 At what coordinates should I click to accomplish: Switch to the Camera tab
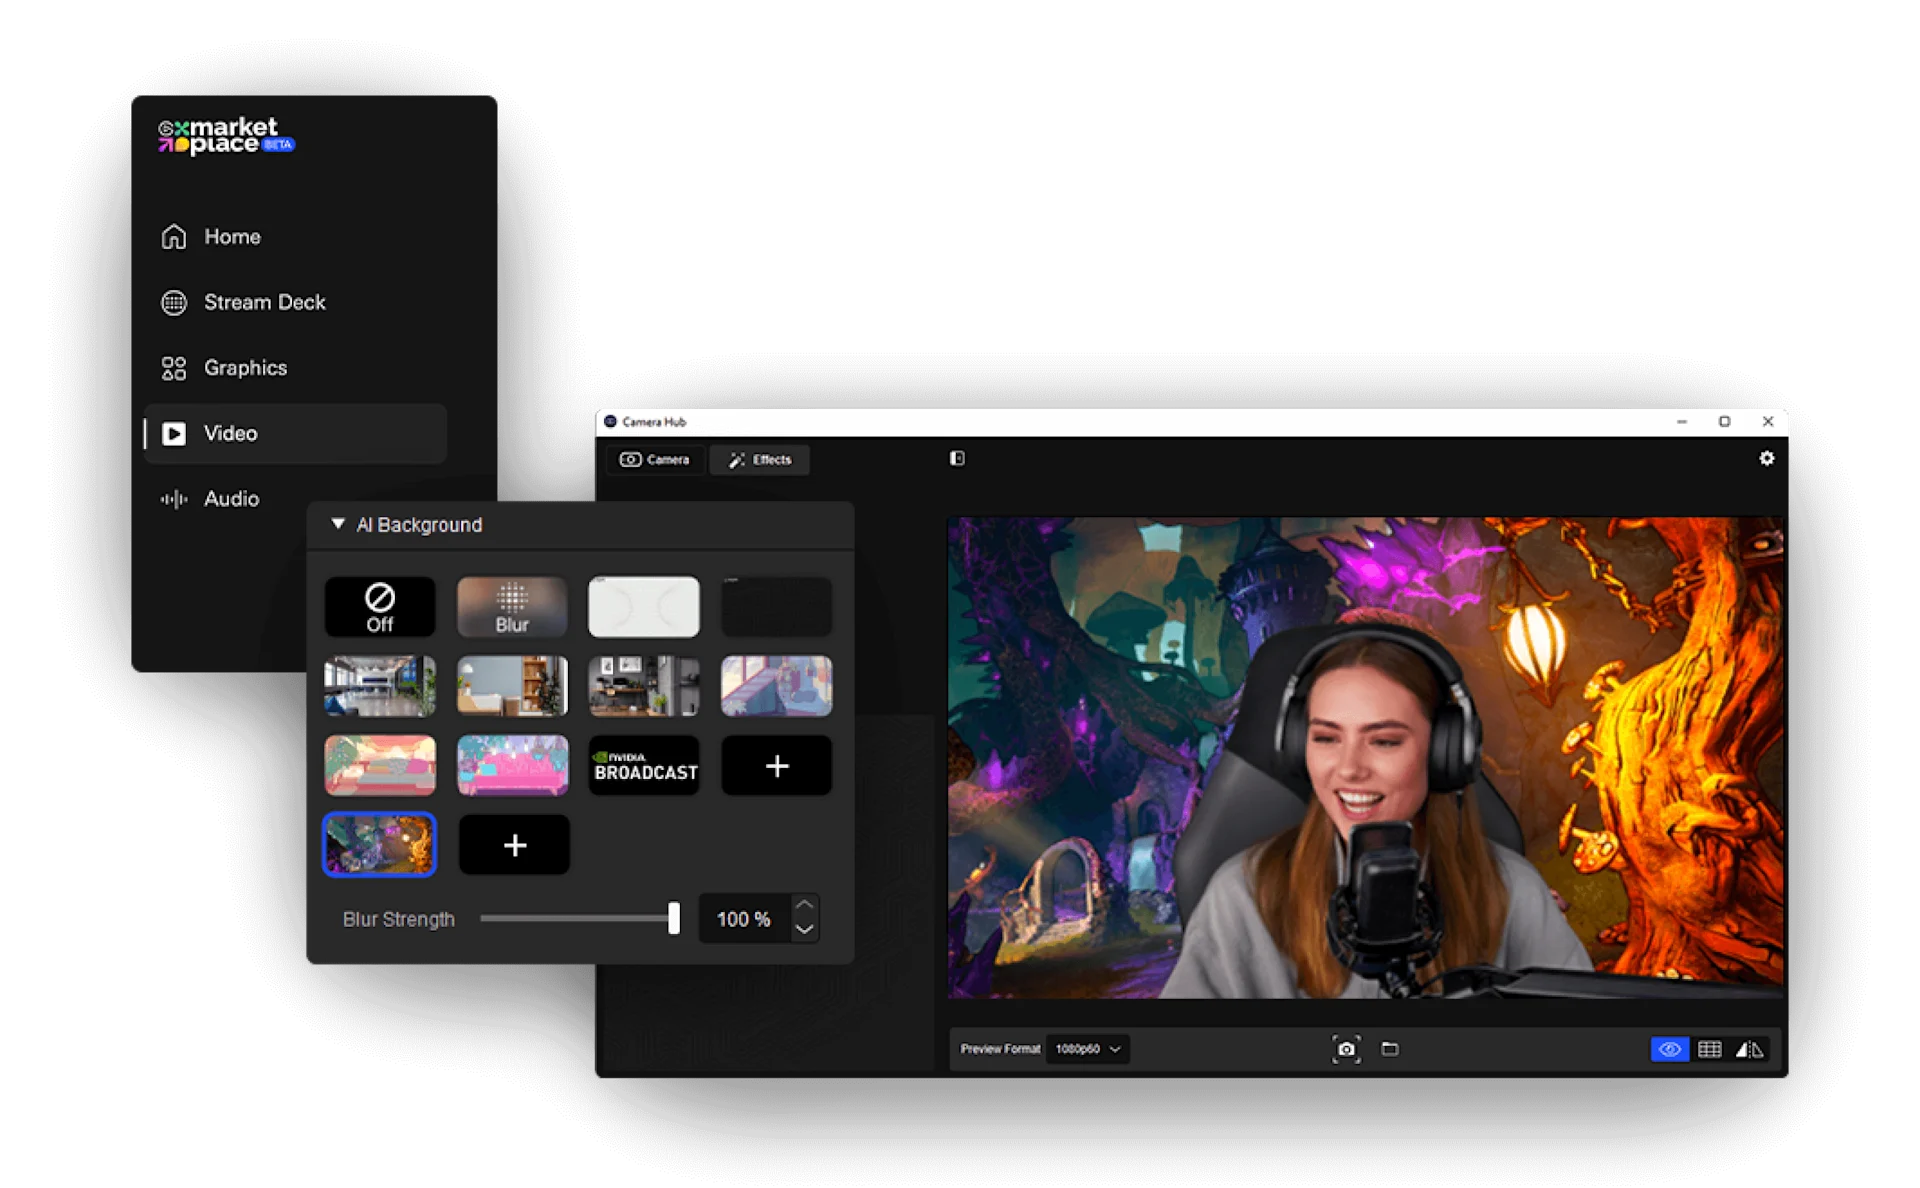pyautogui.click(x=655, y=460)
